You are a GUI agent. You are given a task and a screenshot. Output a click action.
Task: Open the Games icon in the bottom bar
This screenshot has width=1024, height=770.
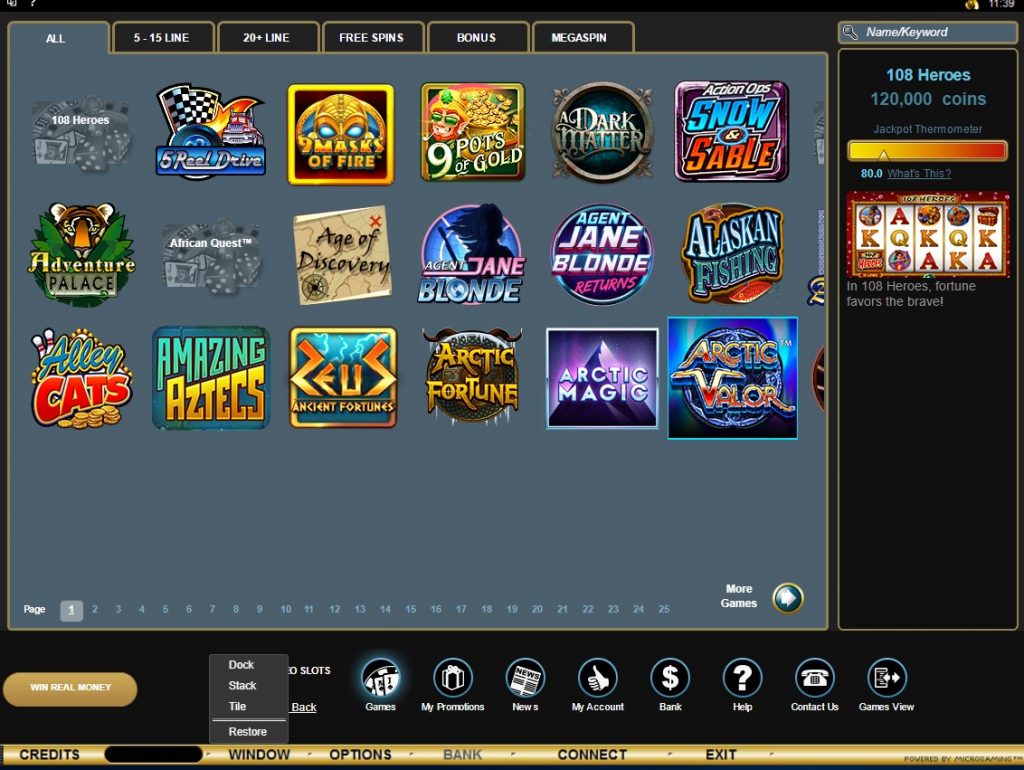click(380, 679)
